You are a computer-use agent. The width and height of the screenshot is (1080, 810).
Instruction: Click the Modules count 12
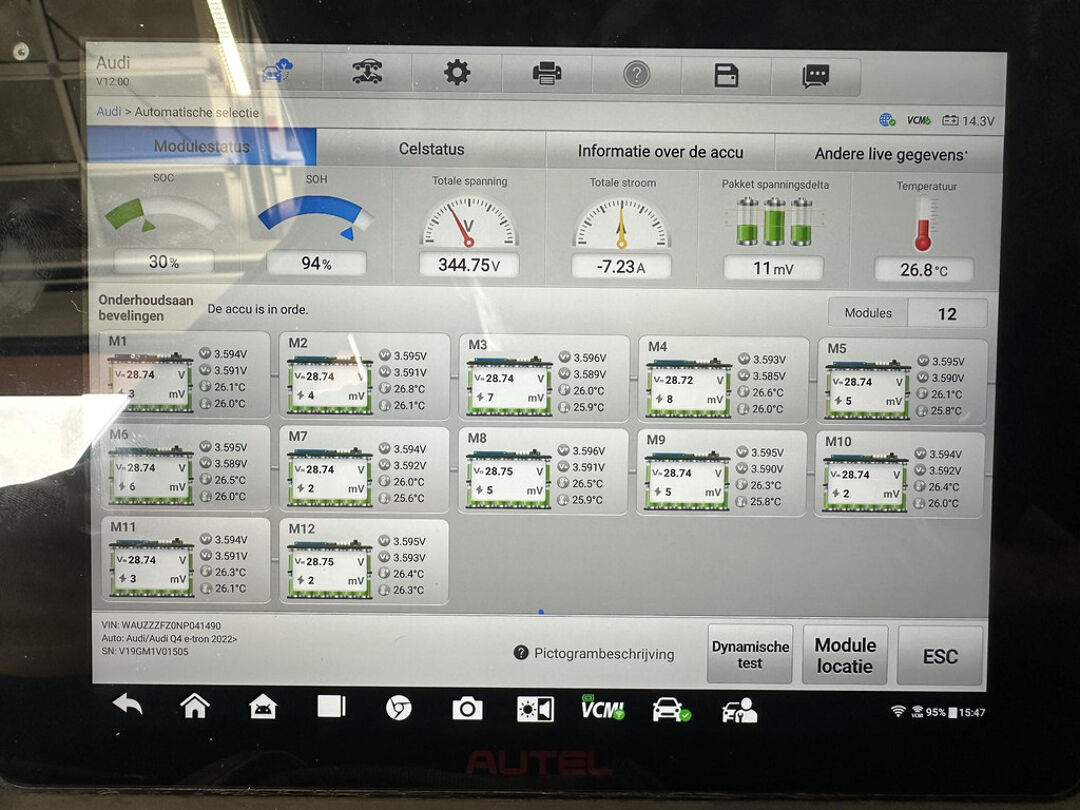point(947,314)
